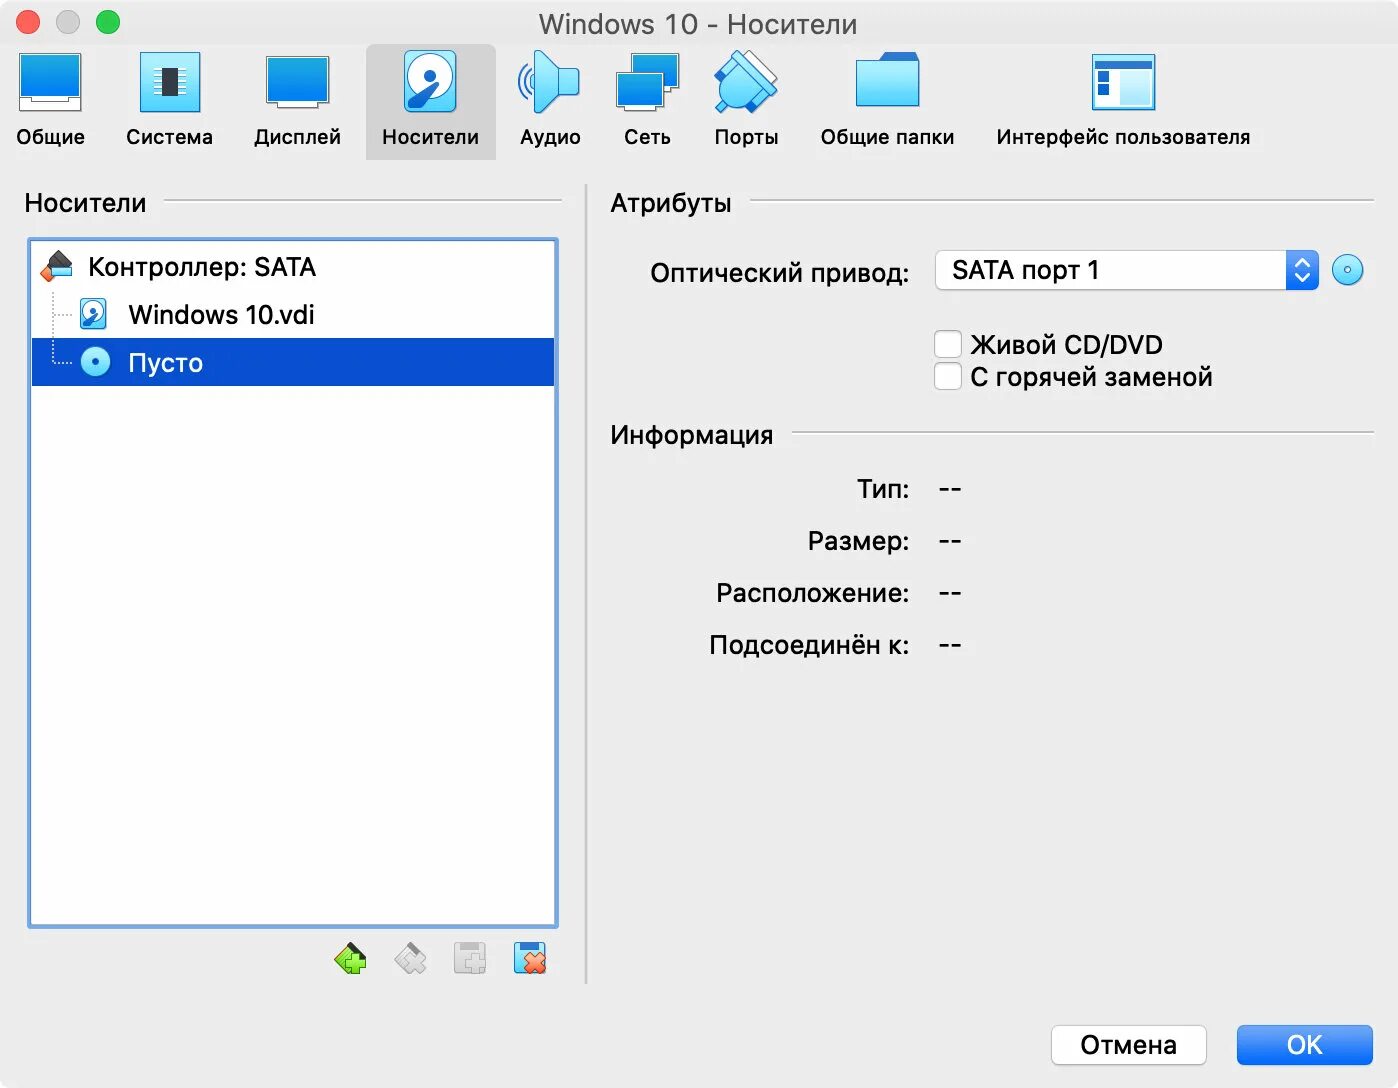
Task: Open the optical disk selection menu
Action: (1348, 269)
